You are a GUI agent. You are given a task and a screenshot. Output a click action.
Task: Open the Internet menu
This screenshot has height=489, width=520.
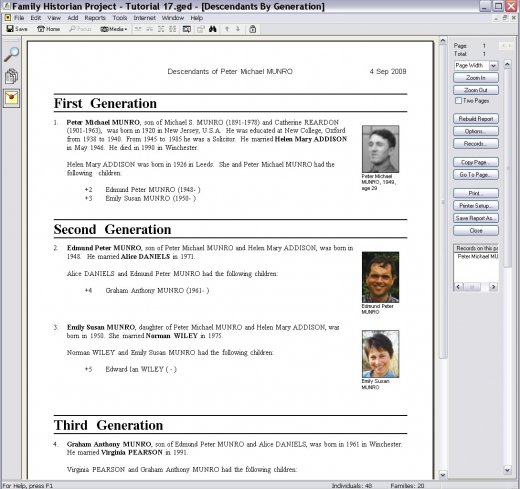click(144, 18)
